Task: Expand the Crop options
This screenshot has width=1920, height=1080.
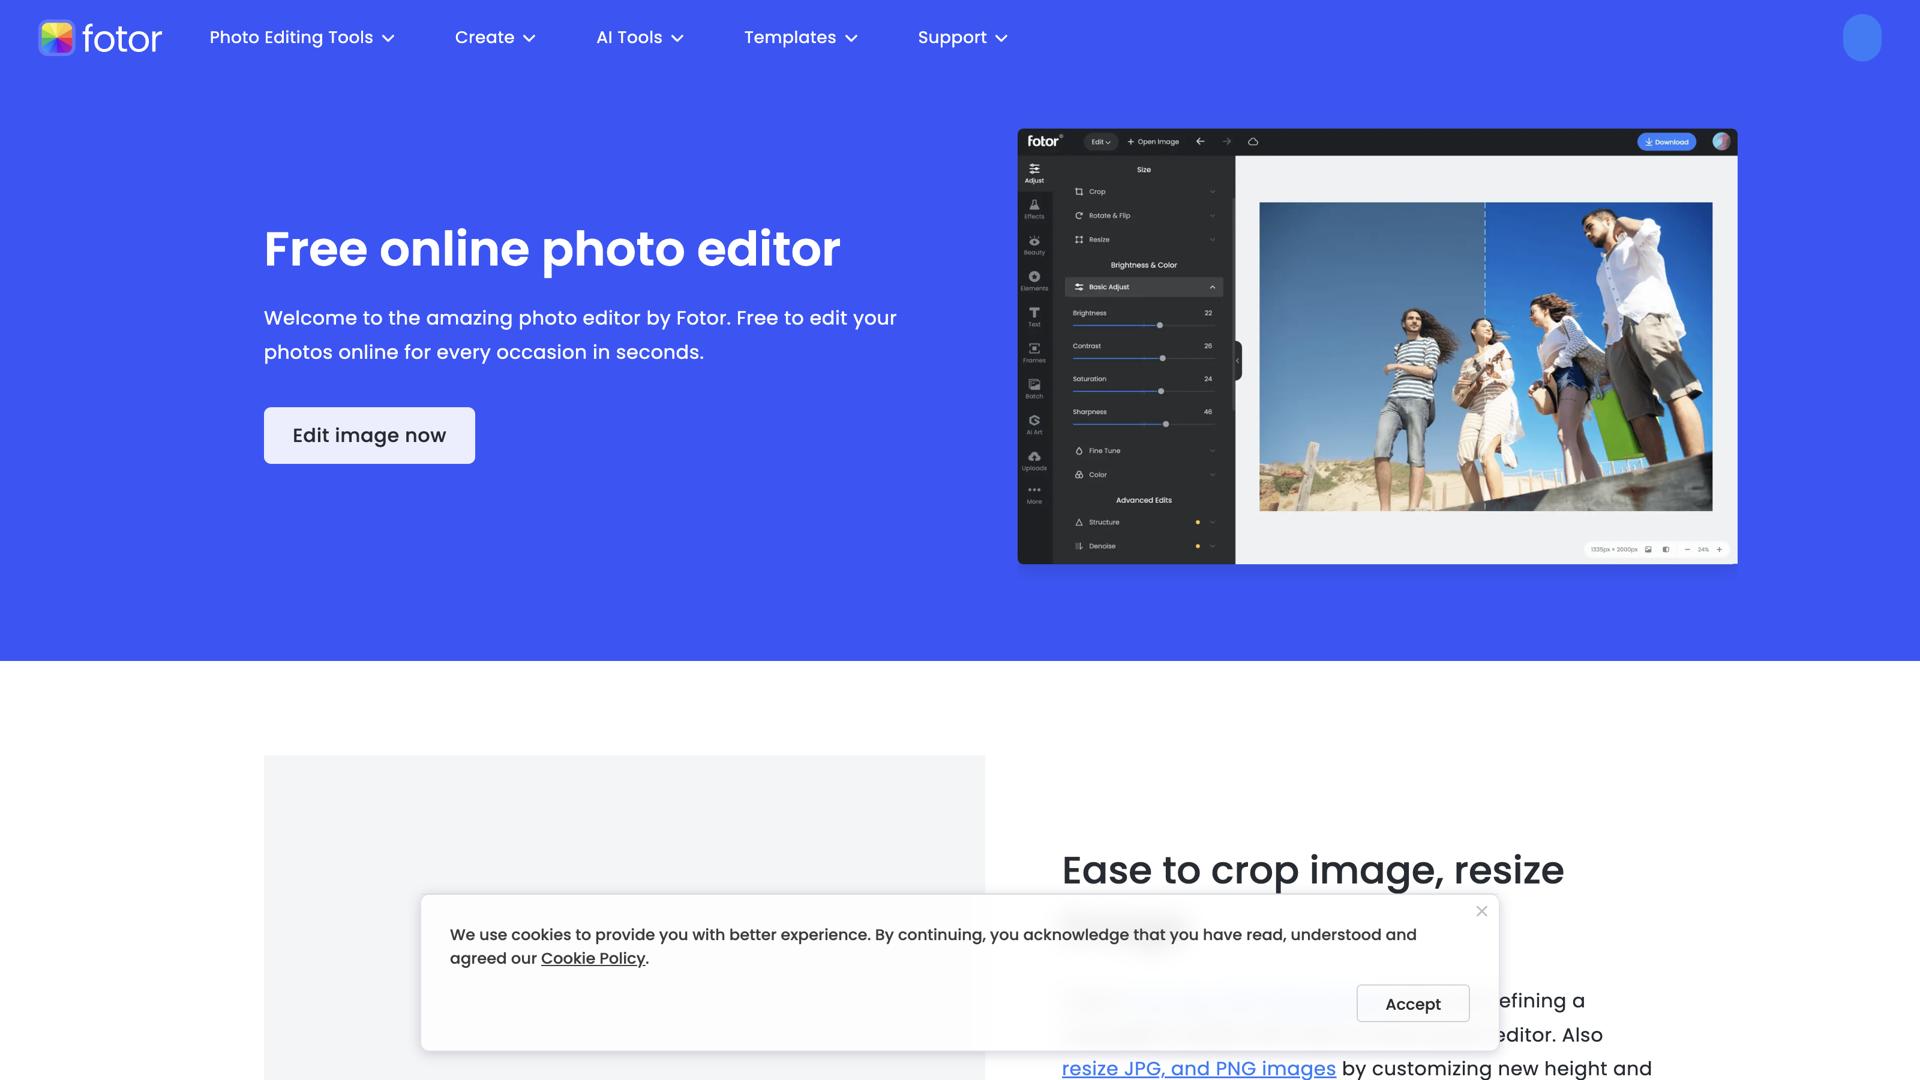Action: 1212,191
